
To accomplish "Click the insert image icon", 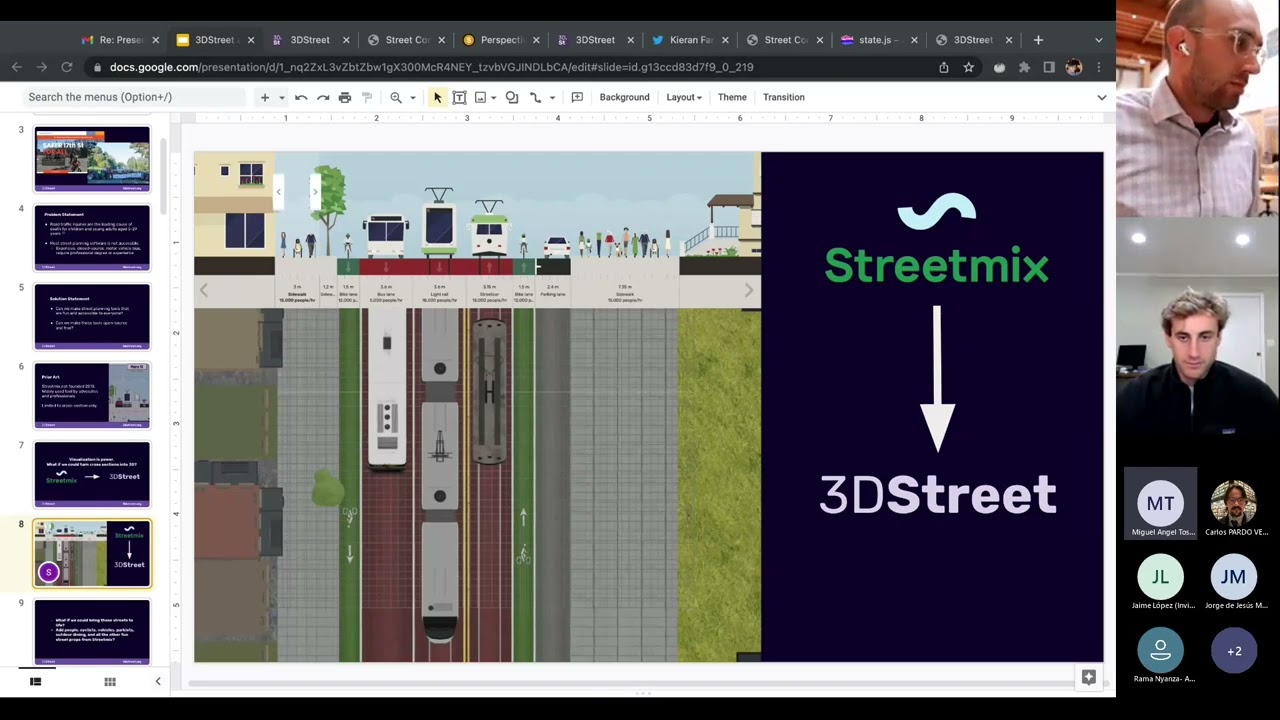I will pos(481,97).
